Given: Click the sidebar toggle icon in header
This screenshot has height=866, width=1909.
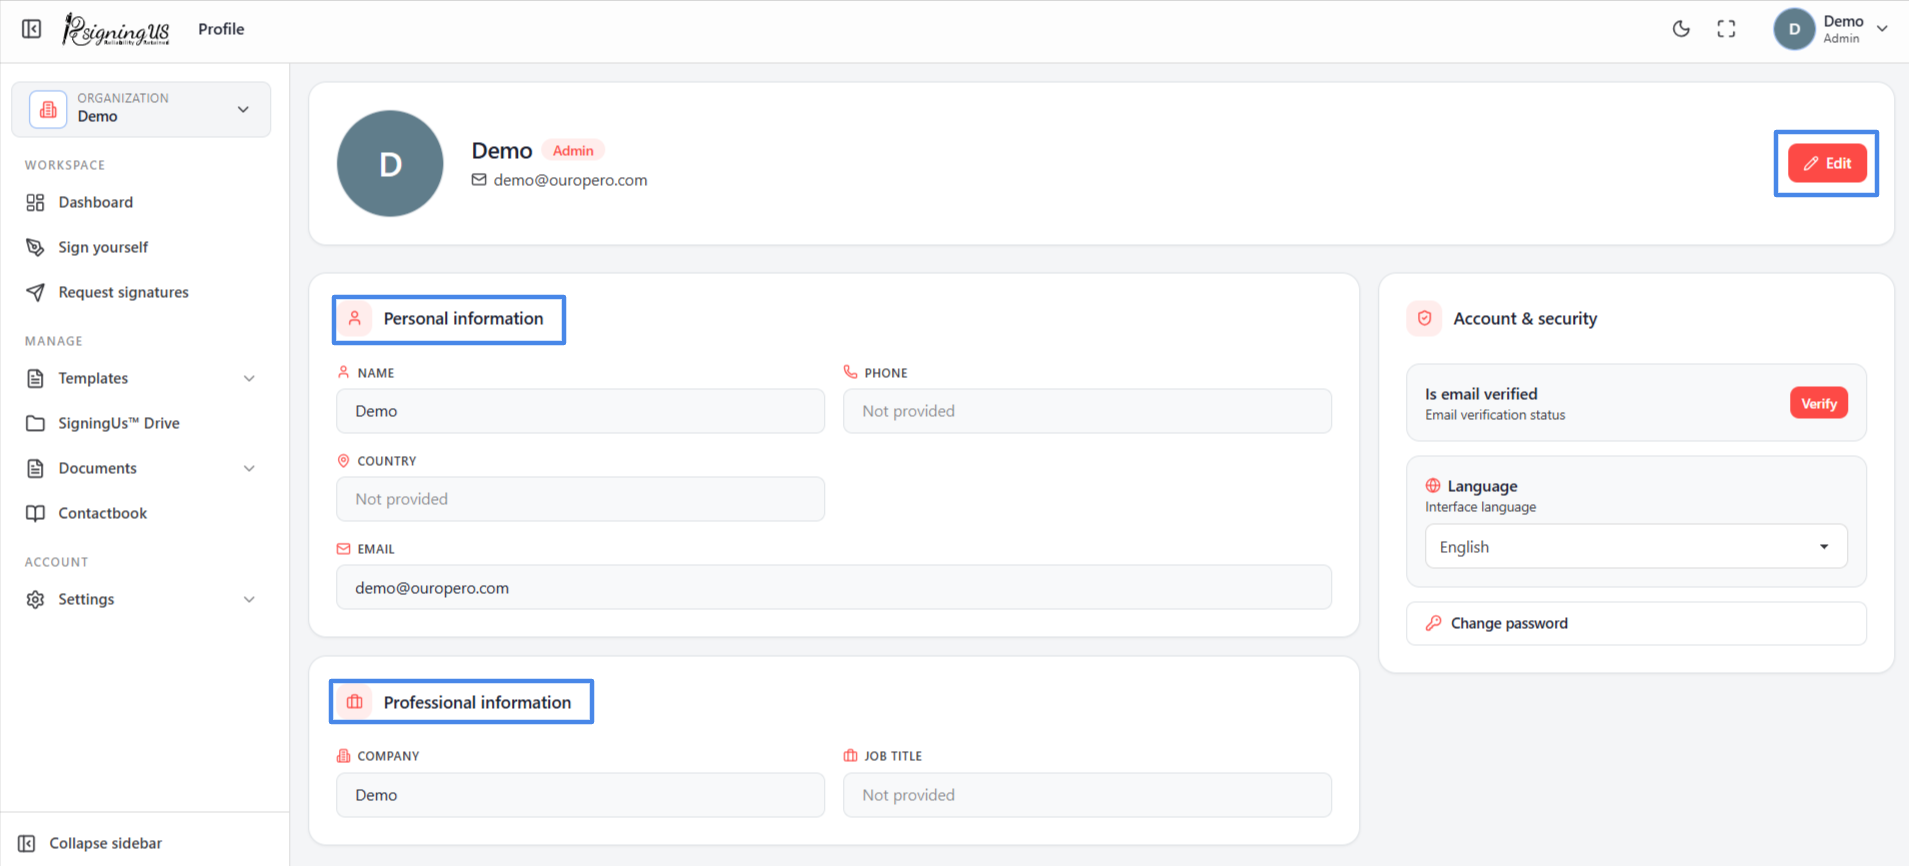Looking at the screenshot, I should click(x=32, y=29).
